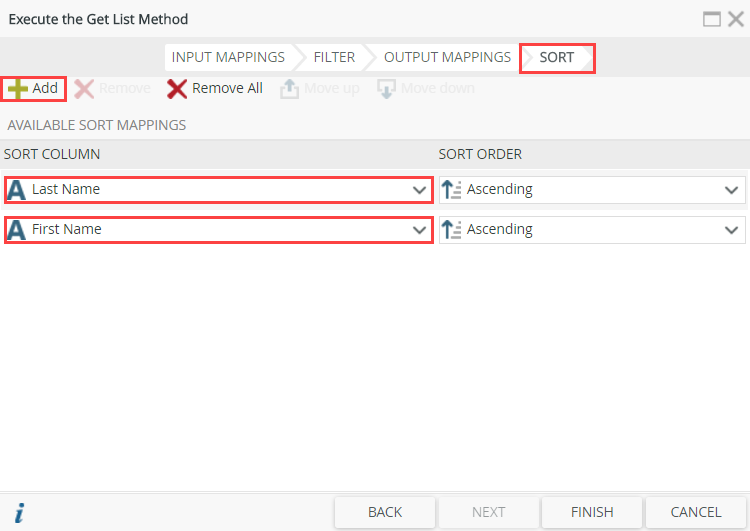The height and width of the screenshot is (531, 750).
Task: Click the dialog title Execute the Get List Method
Action: pyautogui.click(x=98, y=19)
